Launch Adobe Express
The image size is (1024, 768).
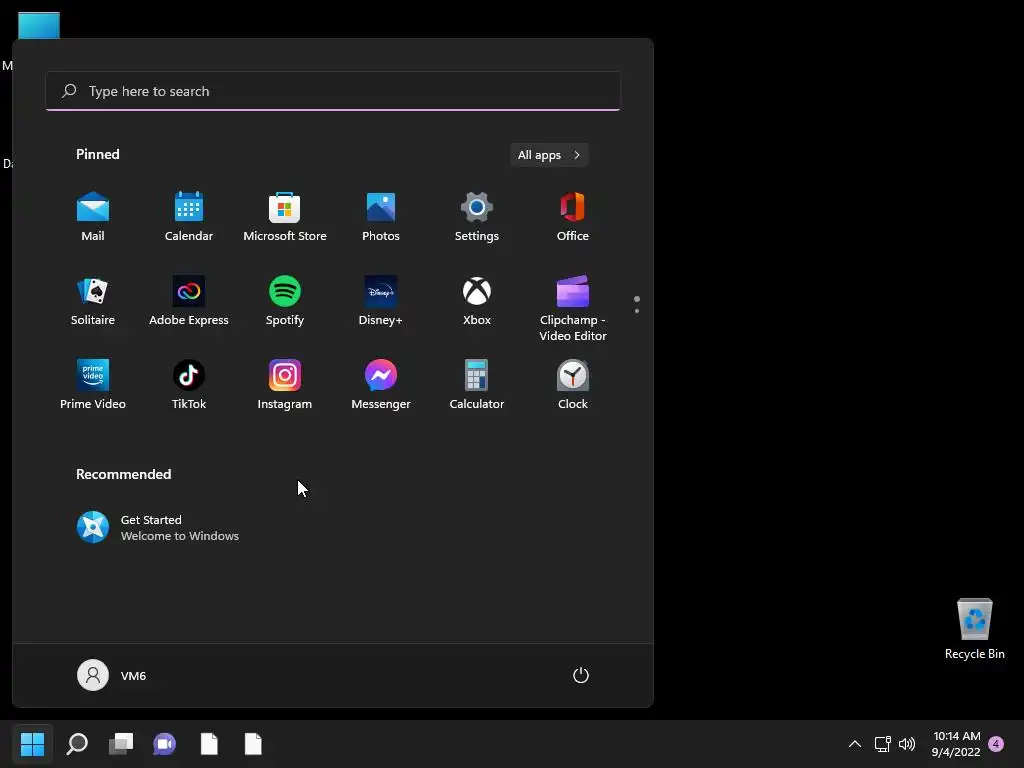(189, 301)
